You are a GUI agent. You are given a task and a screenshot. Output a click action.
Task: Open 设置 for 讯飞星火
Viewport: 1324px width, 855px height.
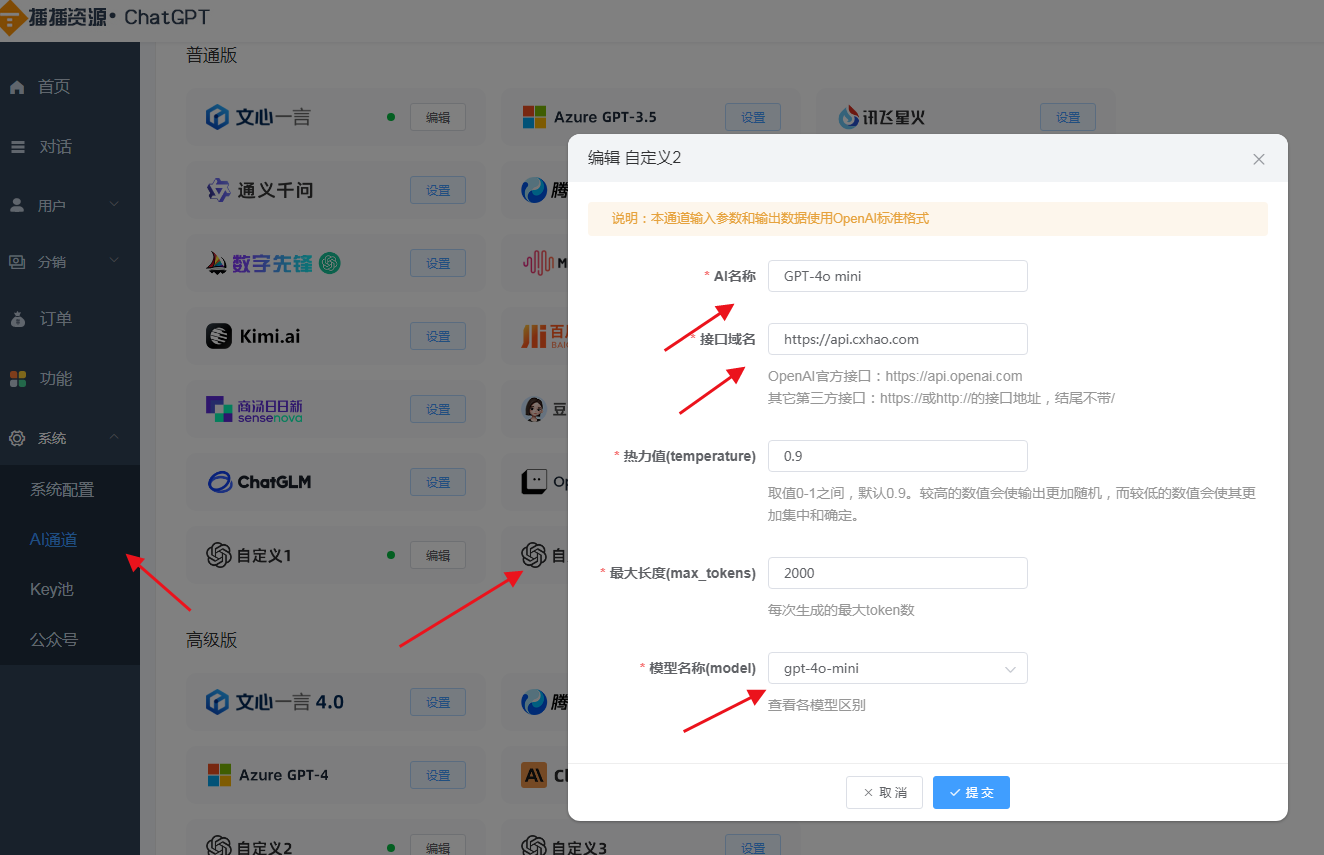[1068, 117]
